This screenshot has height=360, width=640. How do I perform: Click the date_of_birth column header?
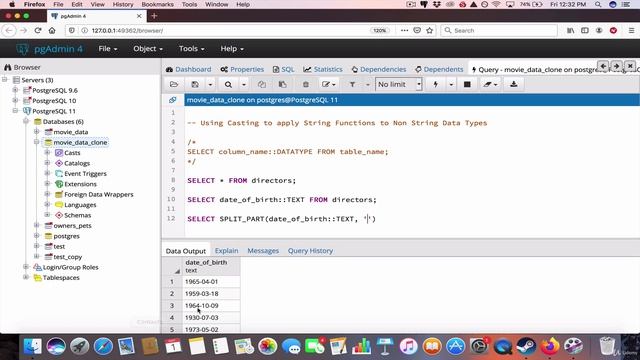pos(211,266)
